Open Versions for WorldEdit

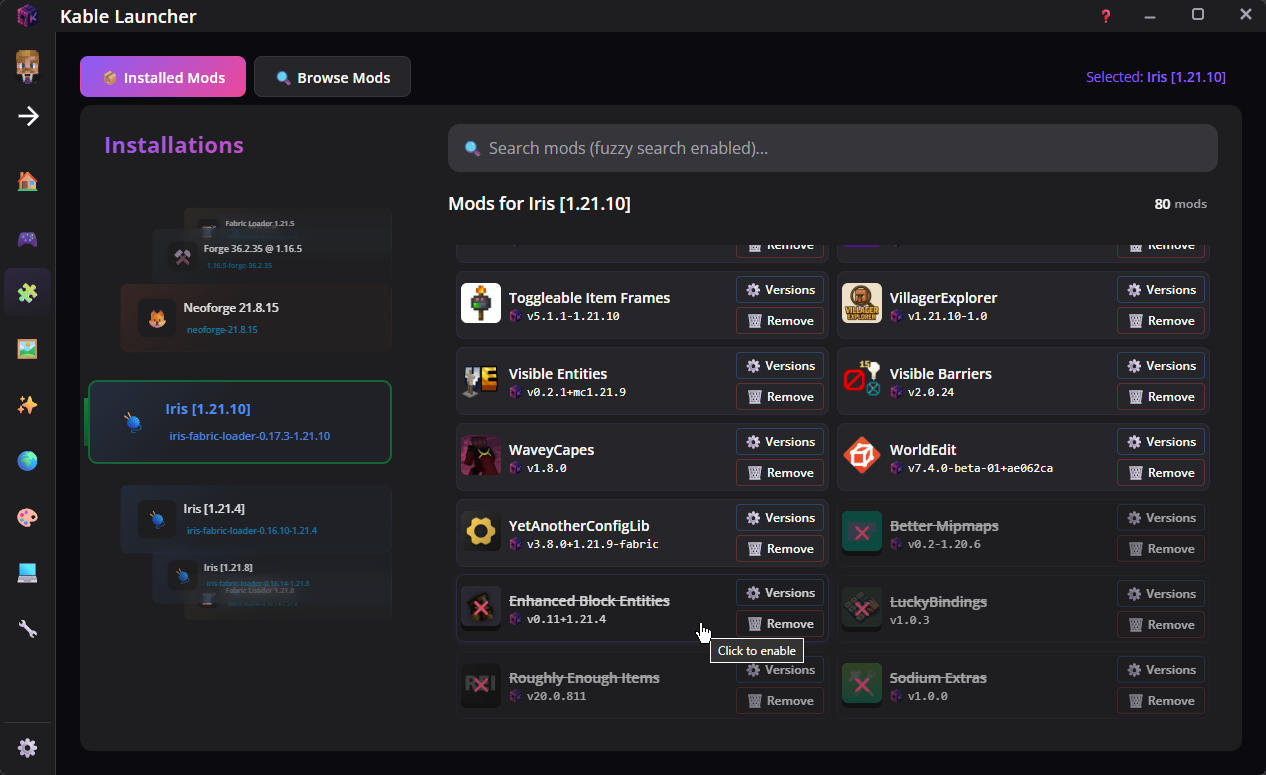(x=1160, y=441)
